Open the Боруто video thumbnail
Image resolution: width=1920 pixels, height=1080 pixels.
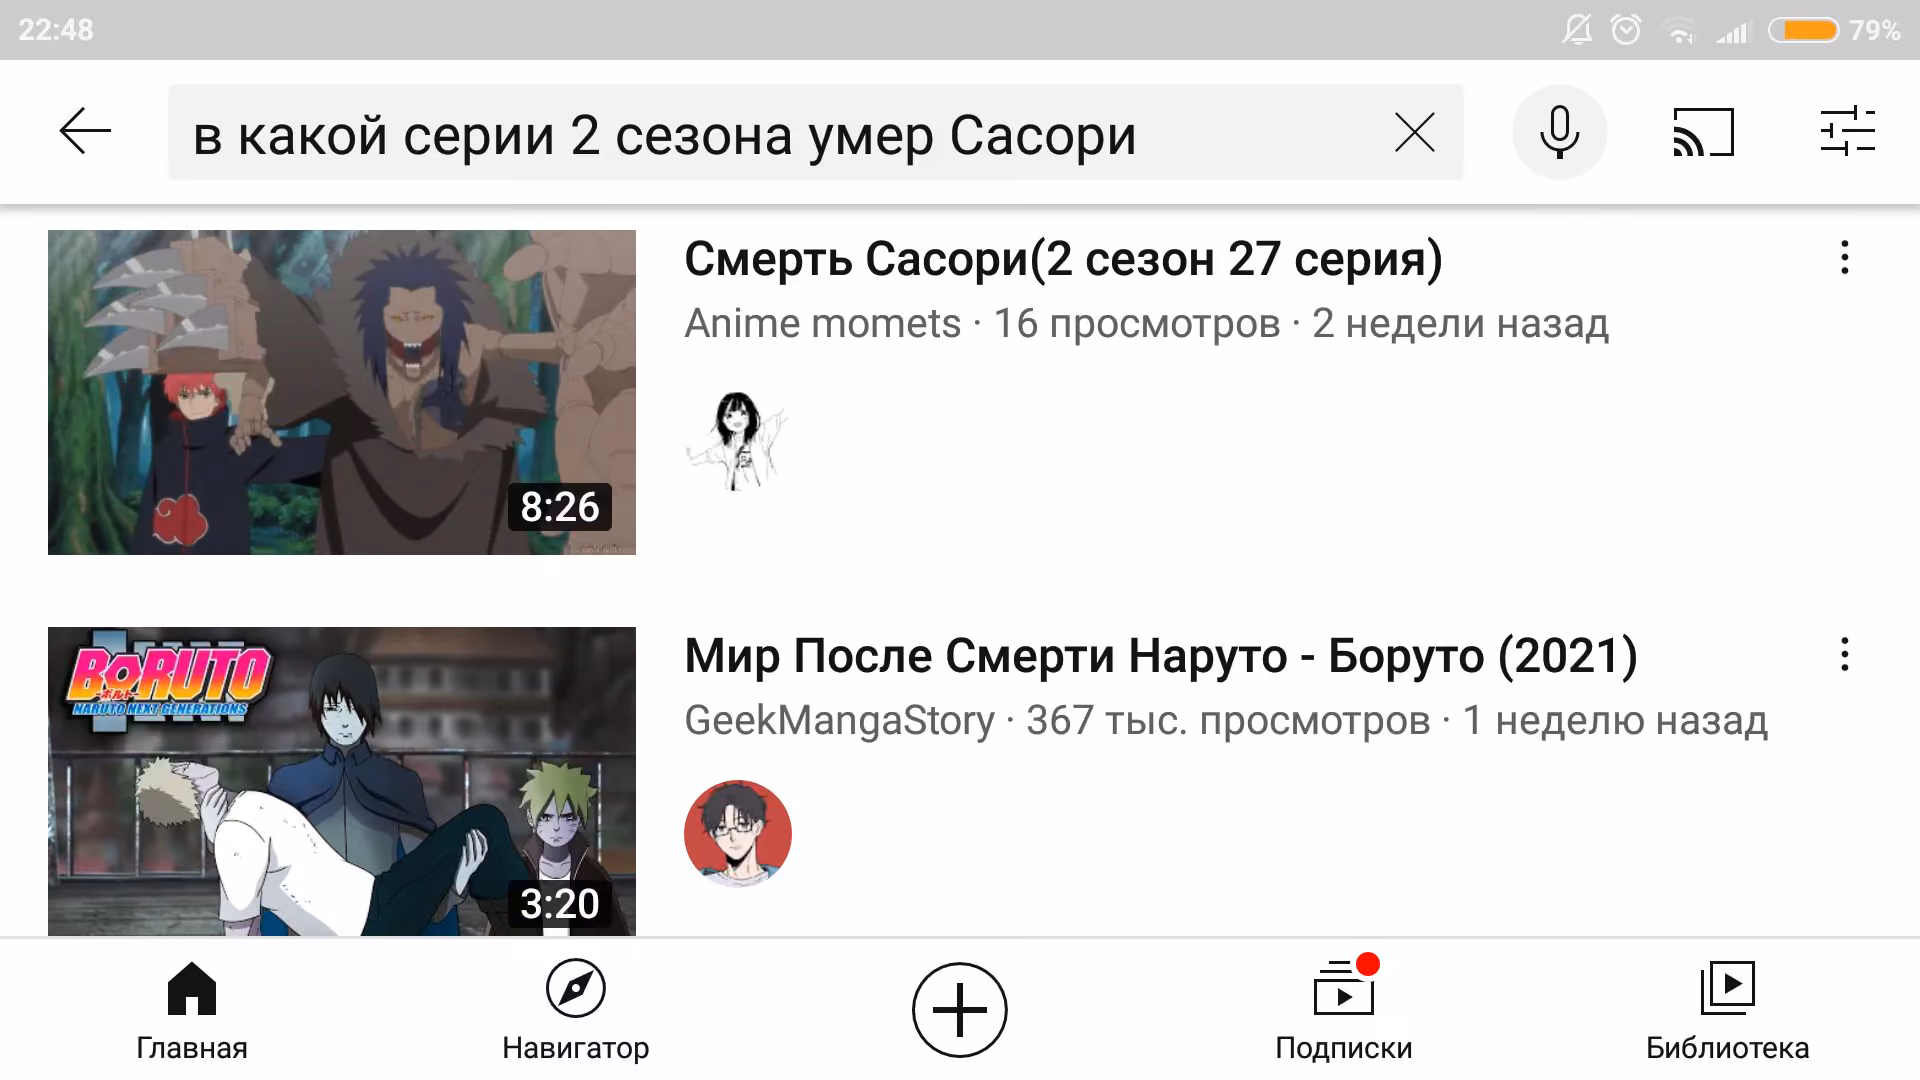(x=342, y=781)
